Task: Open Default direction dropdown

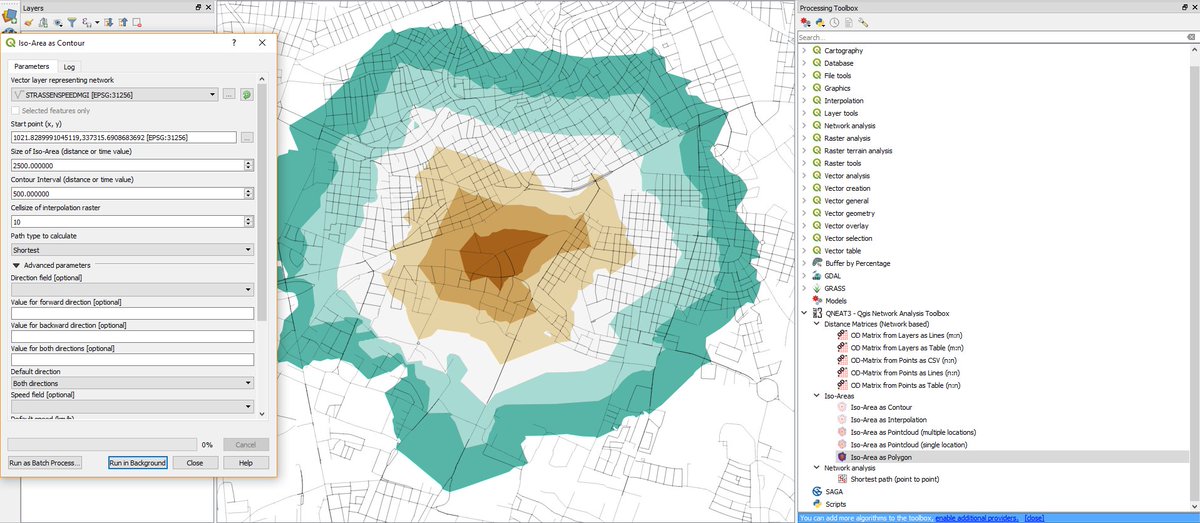Action: [130, 383]
